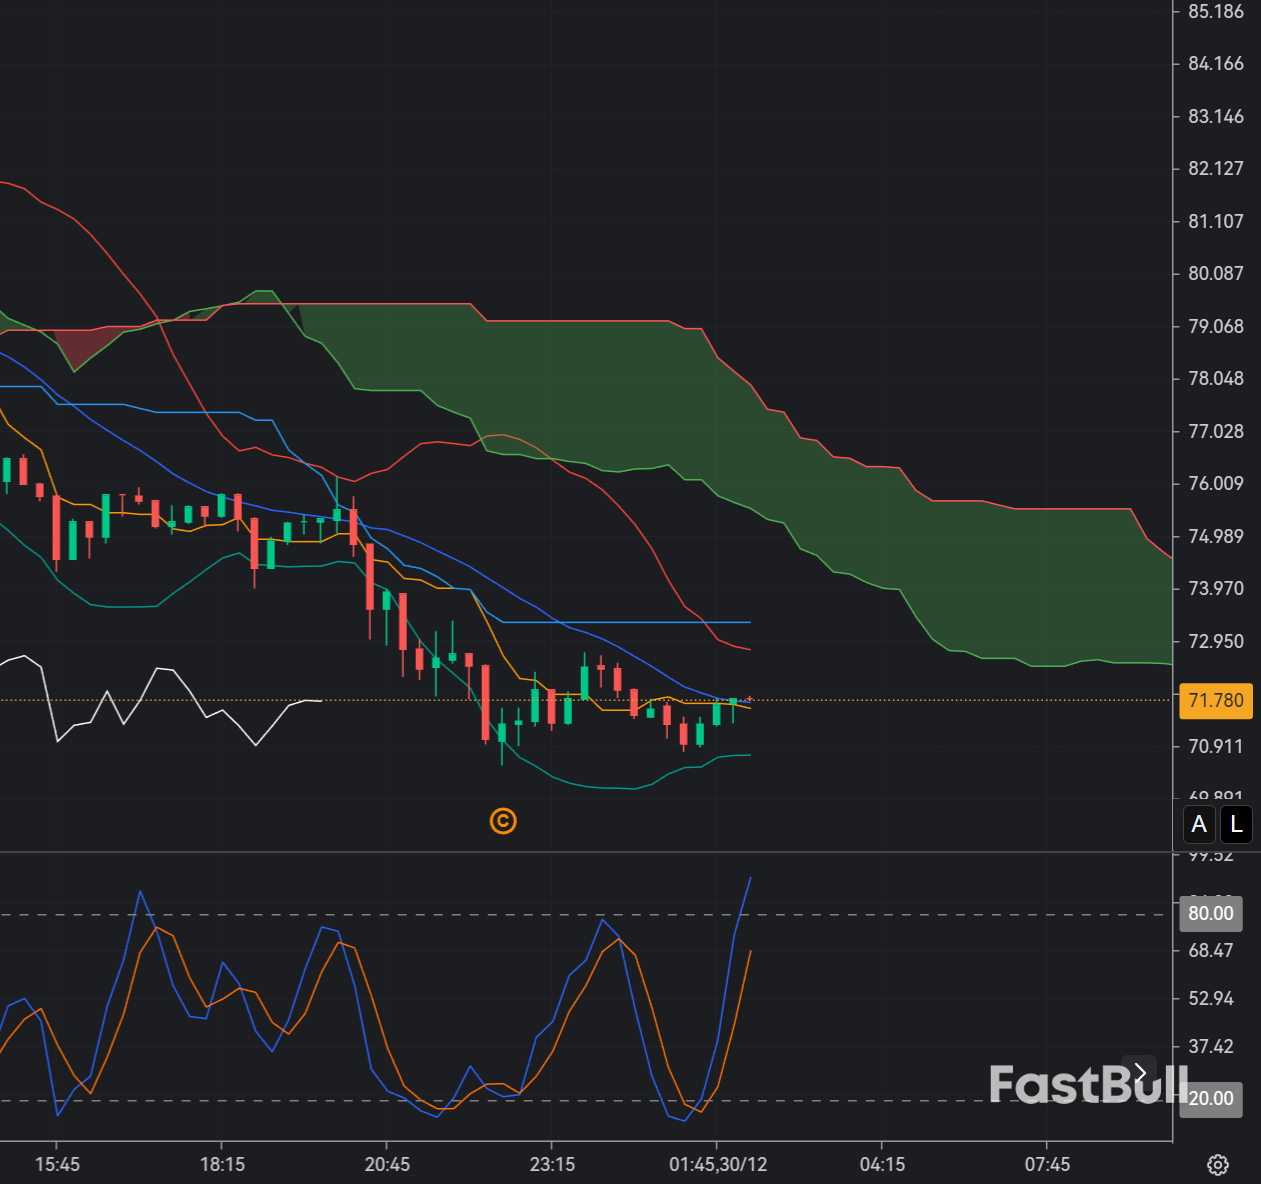Toggle logarithmic scale with the "L" button

click(x=1236, y=824)
